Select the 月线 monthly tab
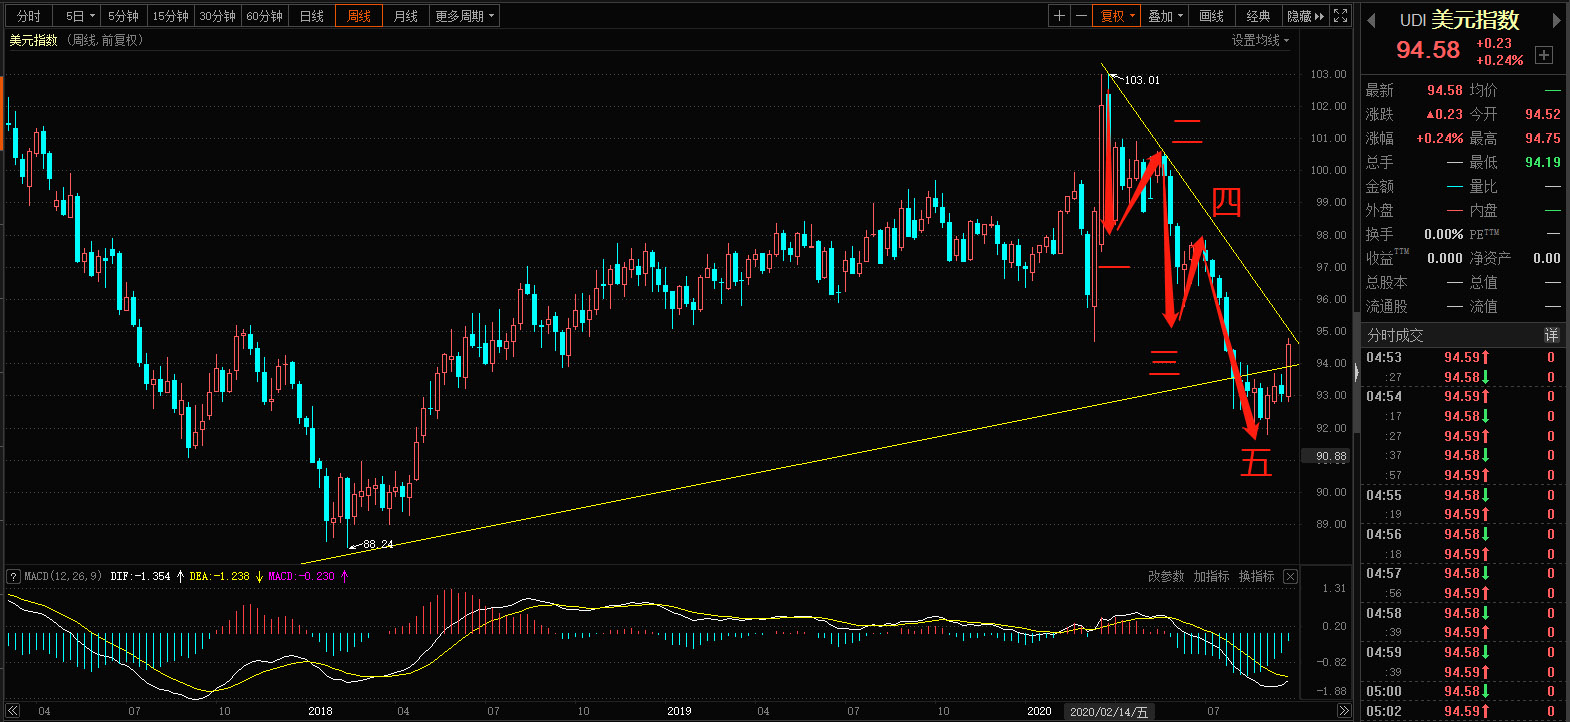The height and width of the screenshot is (722, 1570). click(x=405, y=16)
